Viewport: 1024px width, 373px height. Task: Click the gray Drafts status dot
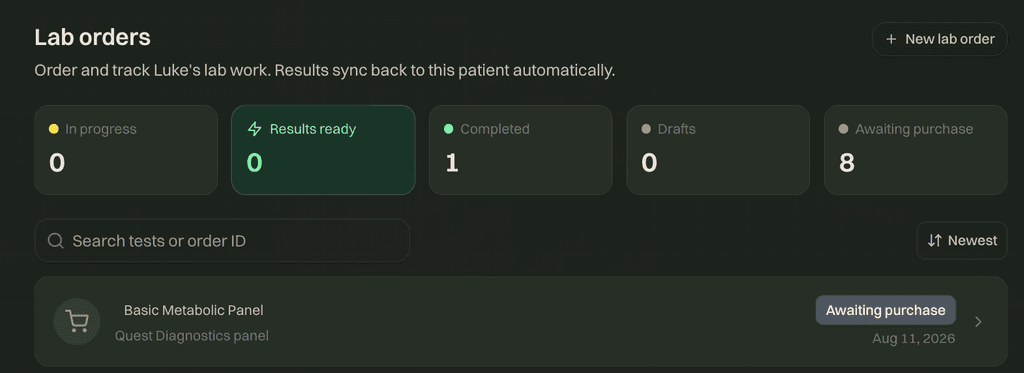point(646,129)
